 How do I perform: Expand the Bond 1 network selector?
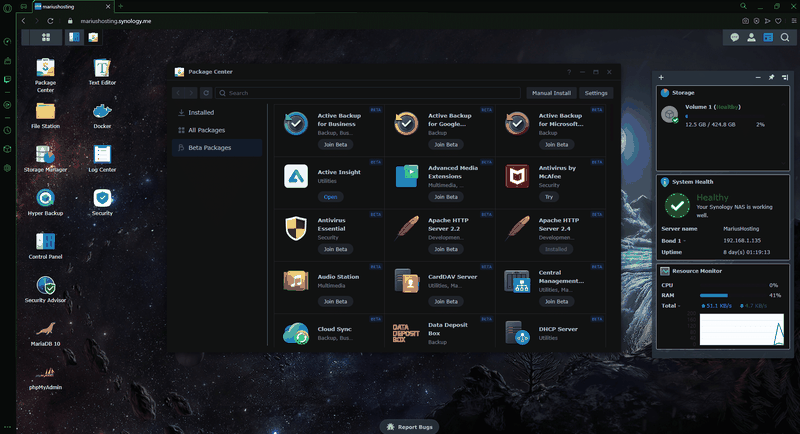pyautogui.click(x=684, y=241)
